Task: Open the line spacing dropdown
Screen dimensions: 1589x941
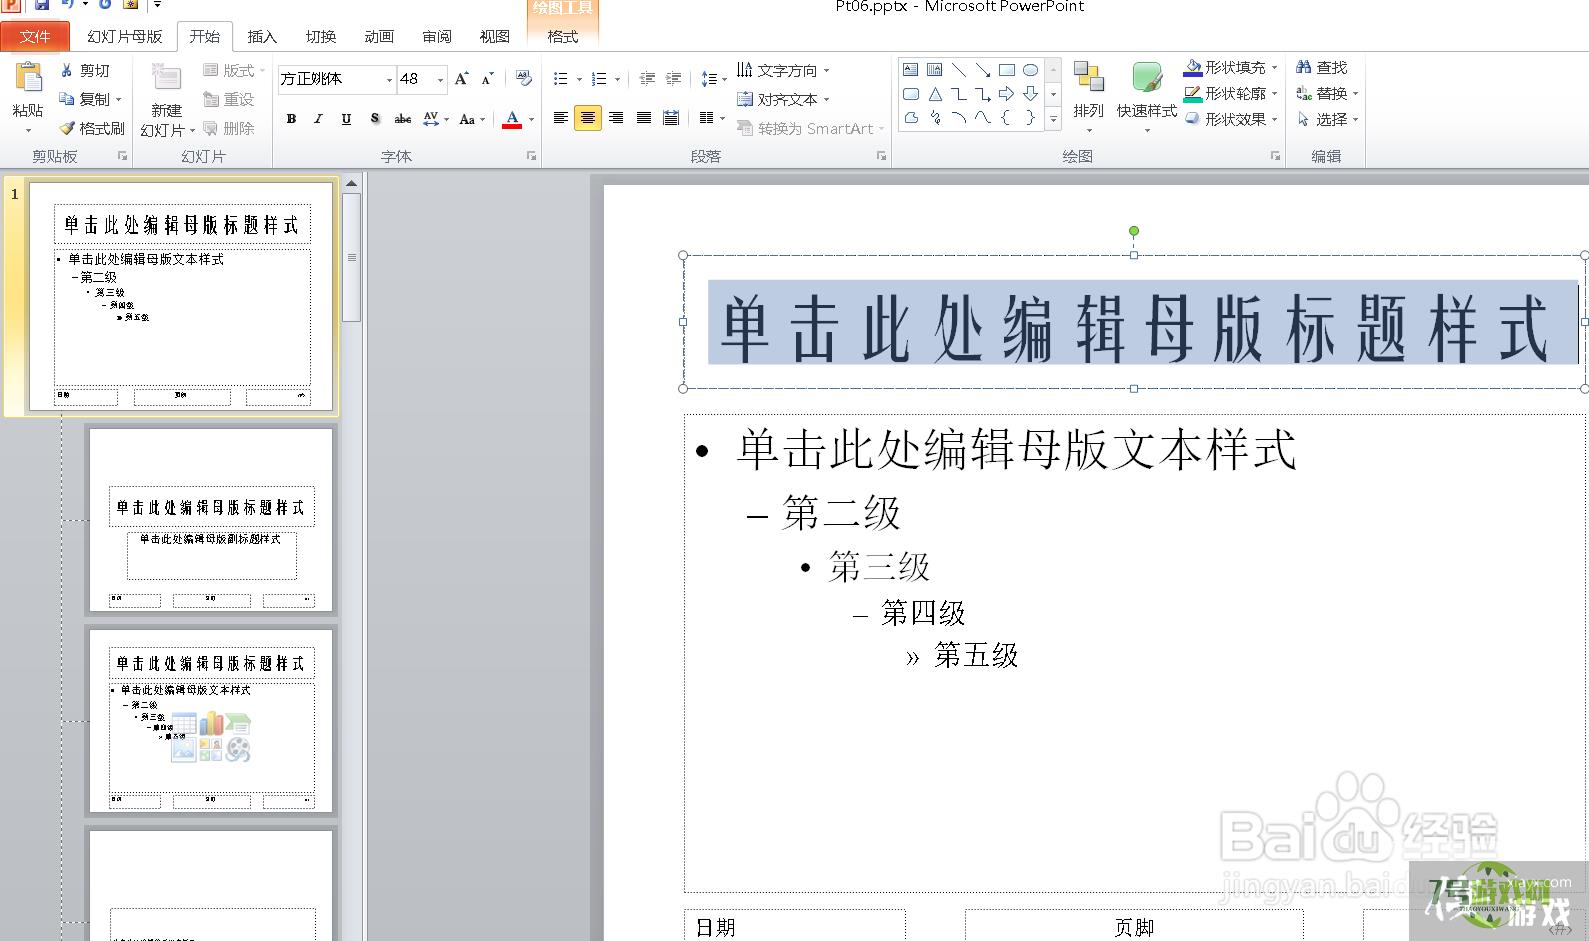Action: [713, 79]
